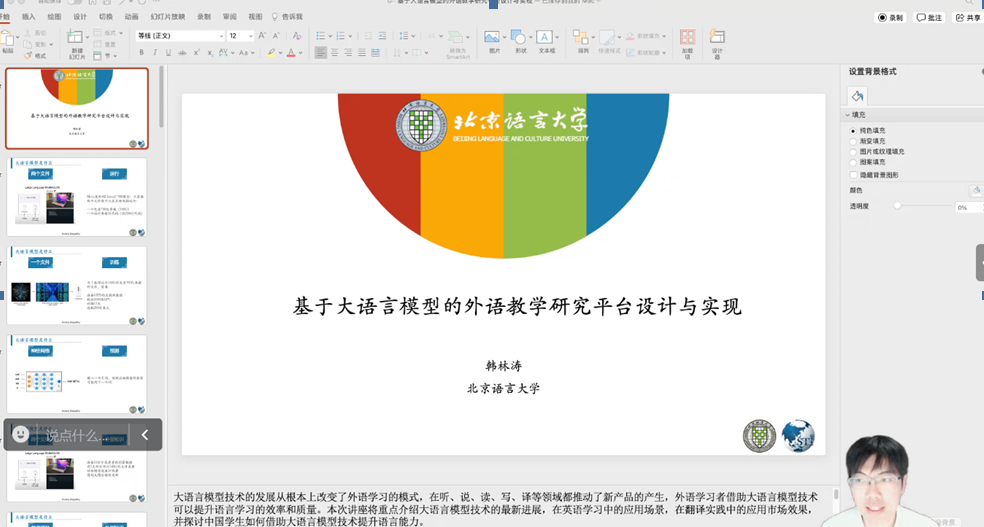Align text right
Viewport: 984px width, 527px height.
coord(348,53)
